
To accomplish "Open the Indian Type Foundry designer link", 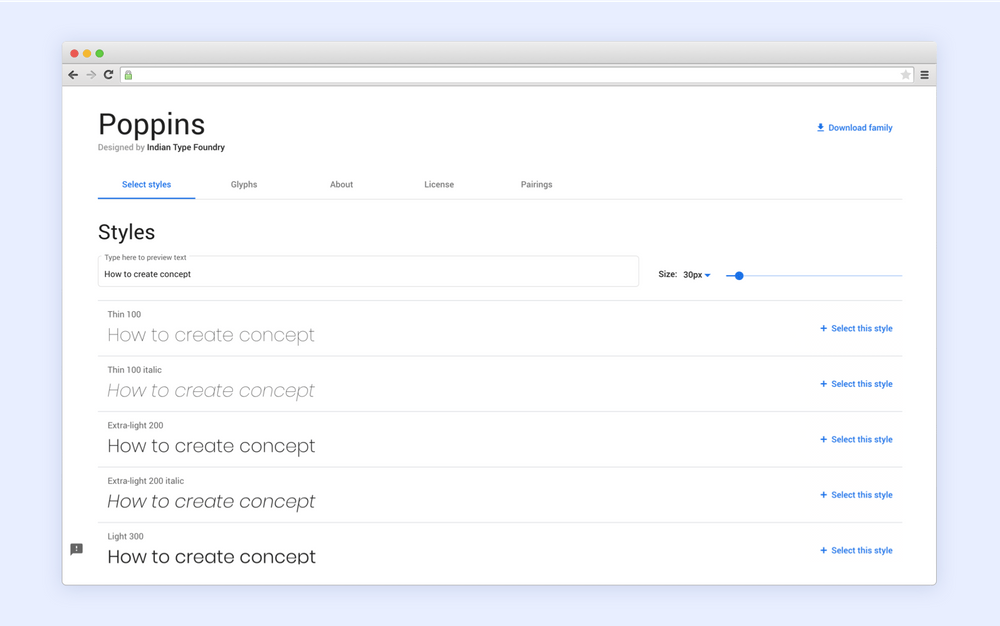I will pyautogui.click(x=186, y=147).
